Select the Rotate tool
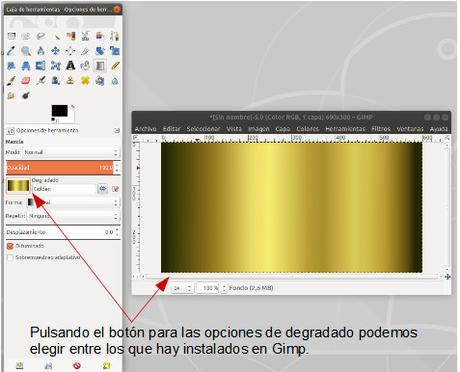460x372 pixels. [100, 51]
